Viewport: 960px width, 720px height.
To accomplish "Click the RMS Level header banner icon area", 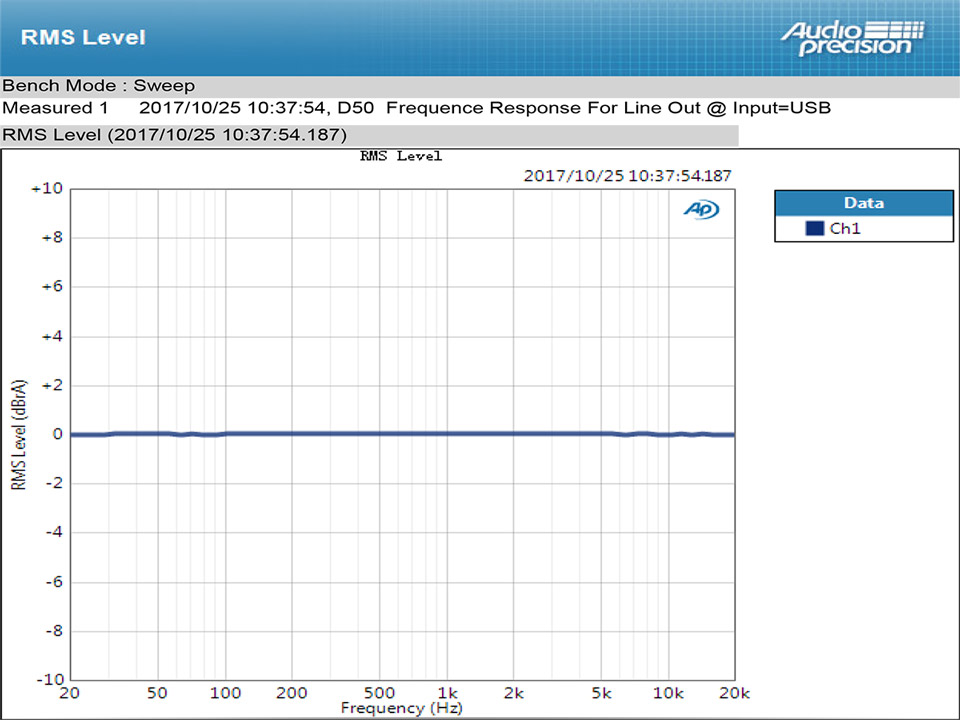I will point(83,36).
